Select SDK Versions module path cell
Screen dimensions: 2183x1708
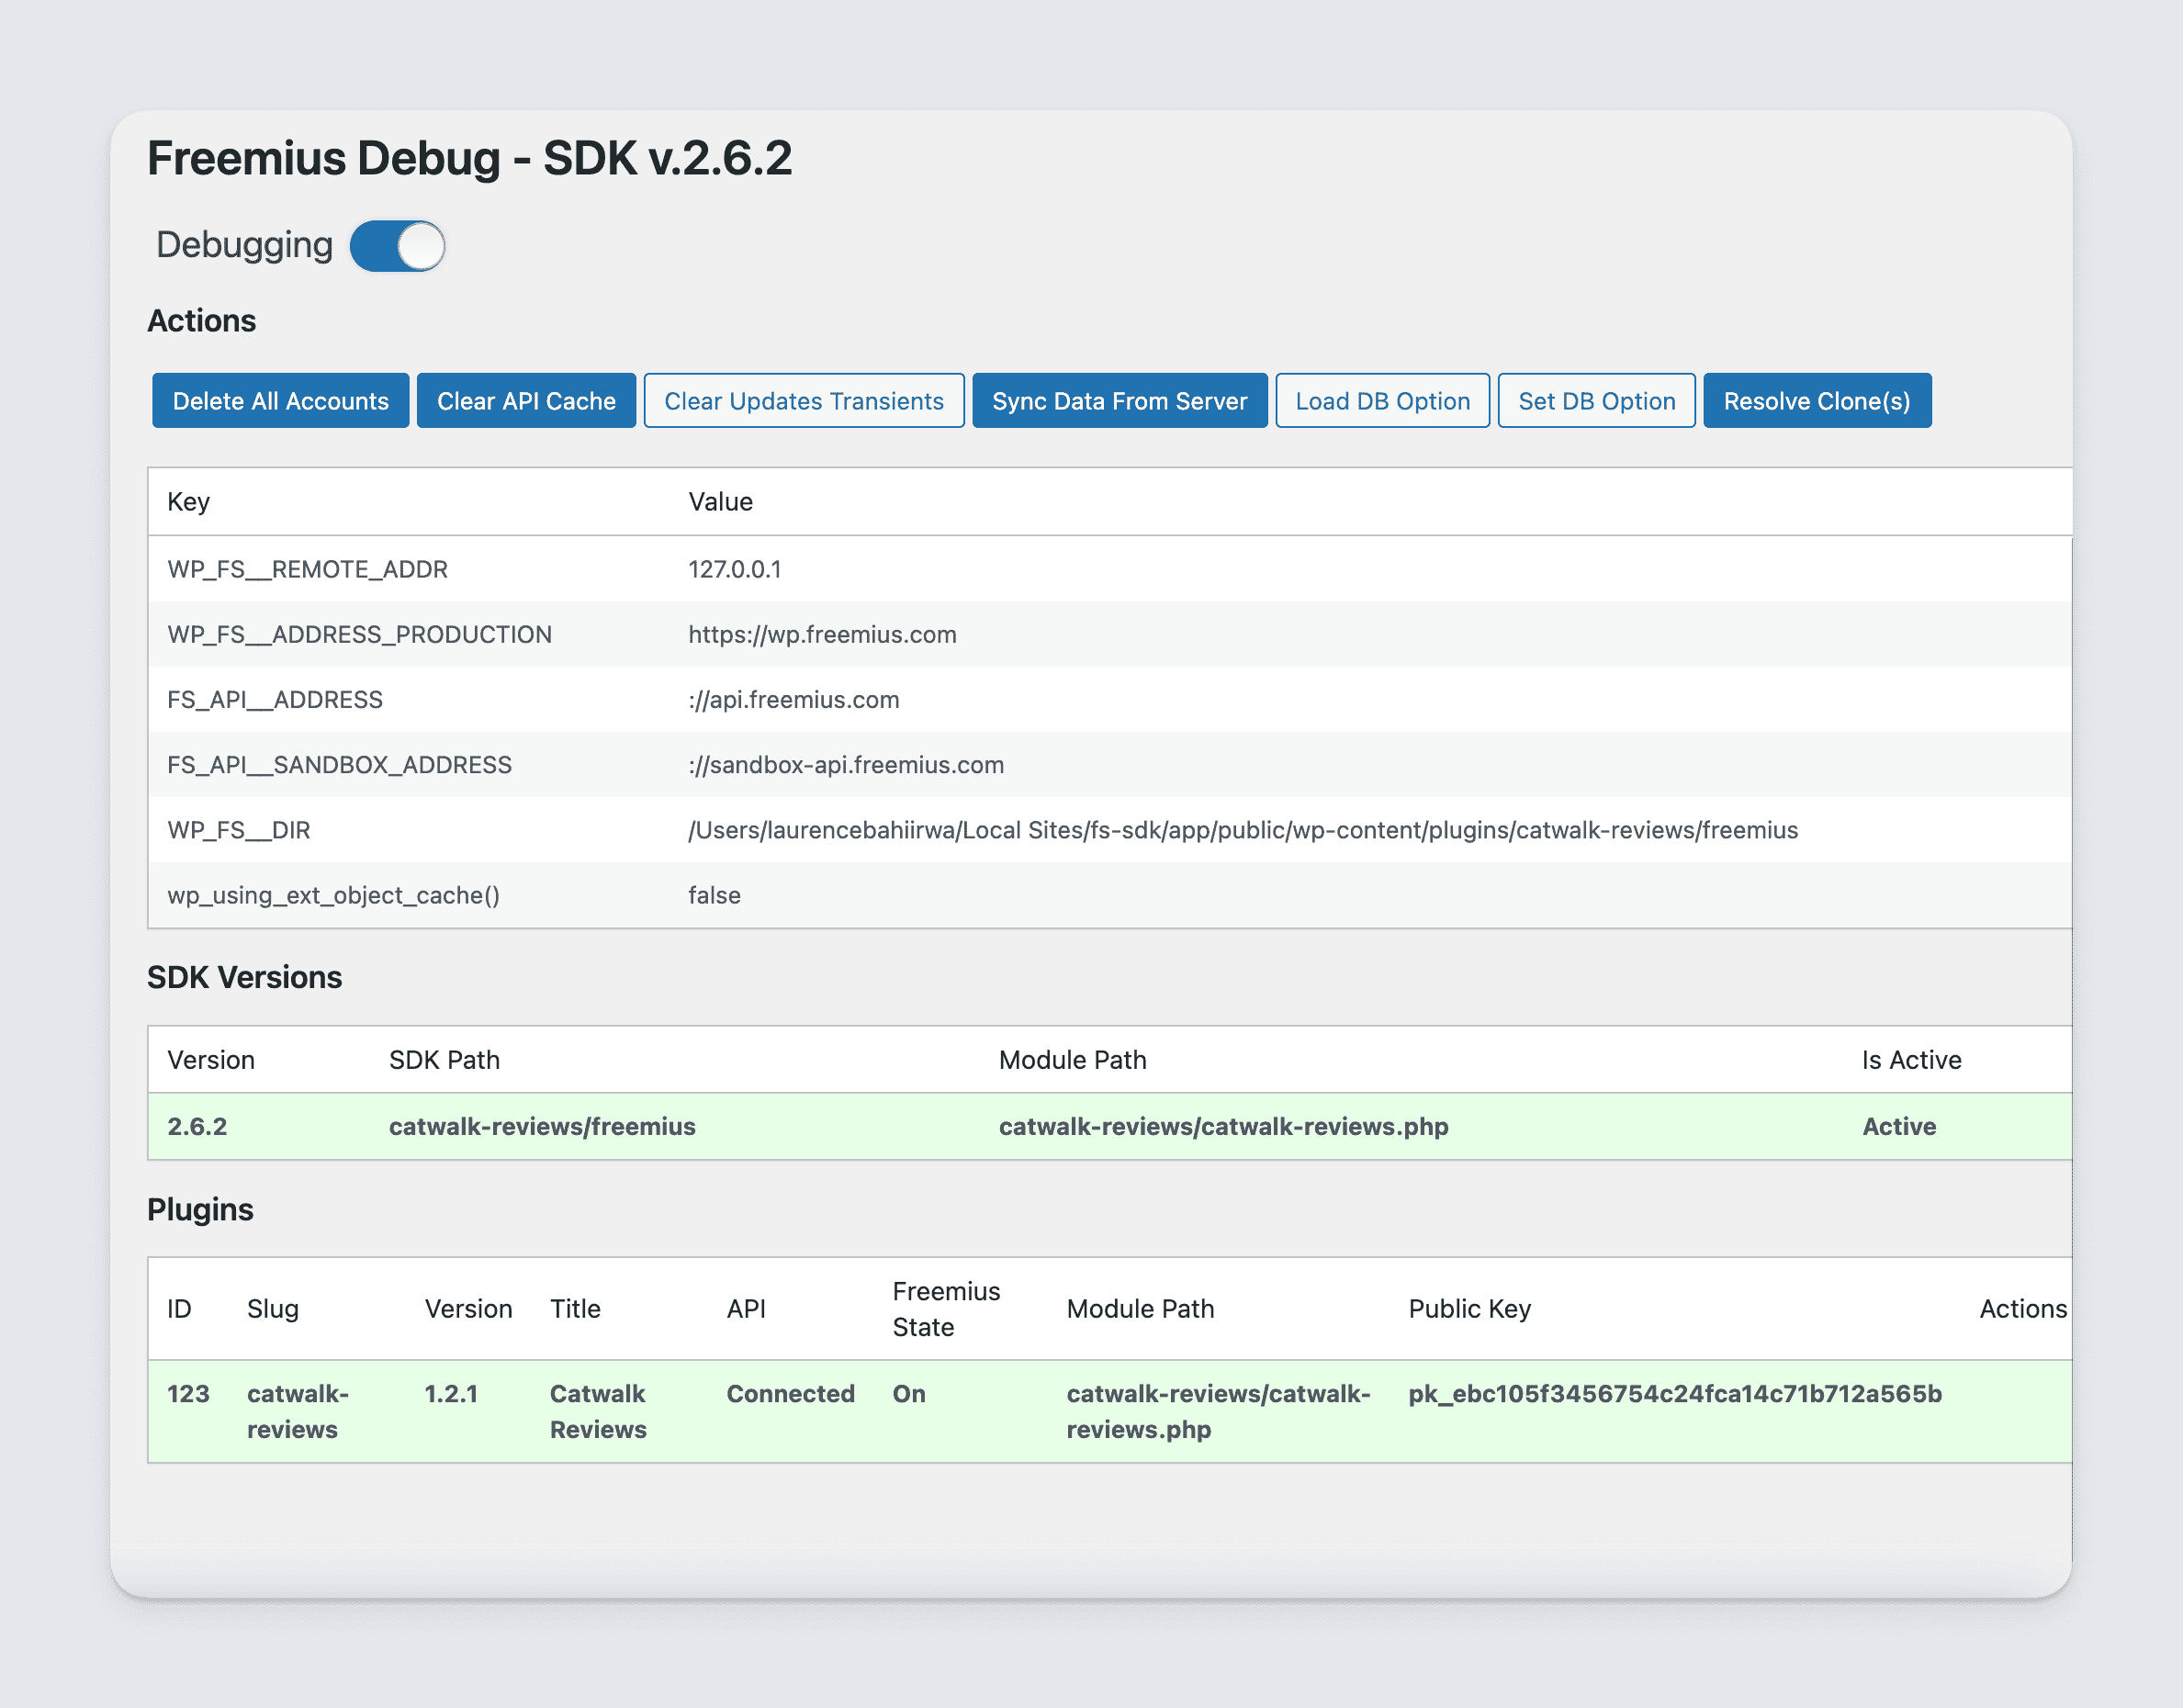1223,1126
